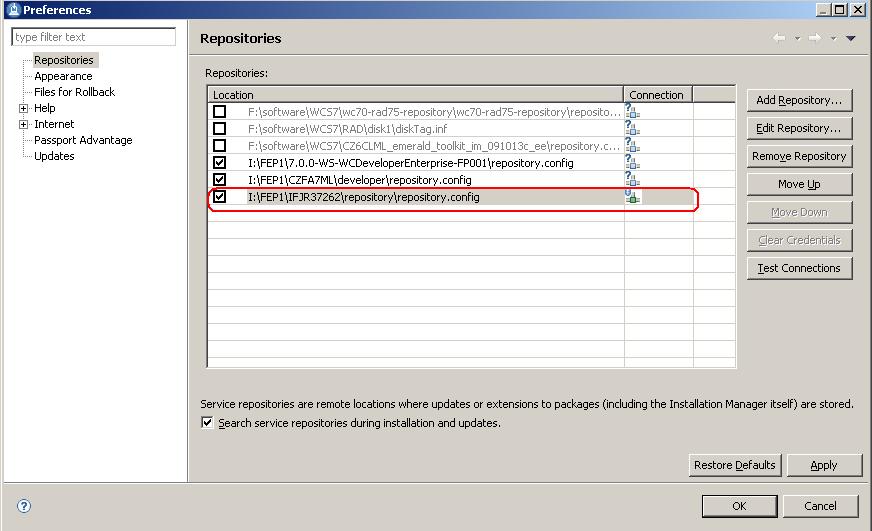Check the RAD disk1 diskTag.inf repository
872x531 pixels.
220,128
